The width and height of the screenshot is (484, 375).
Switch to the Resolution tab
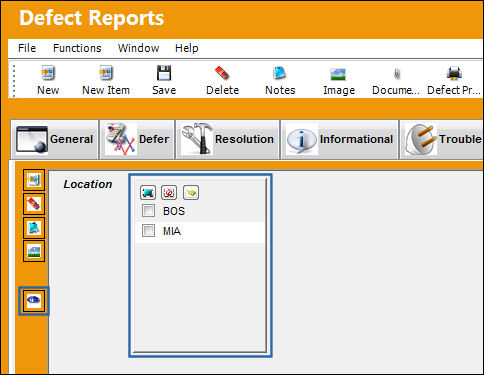point(228,139)
